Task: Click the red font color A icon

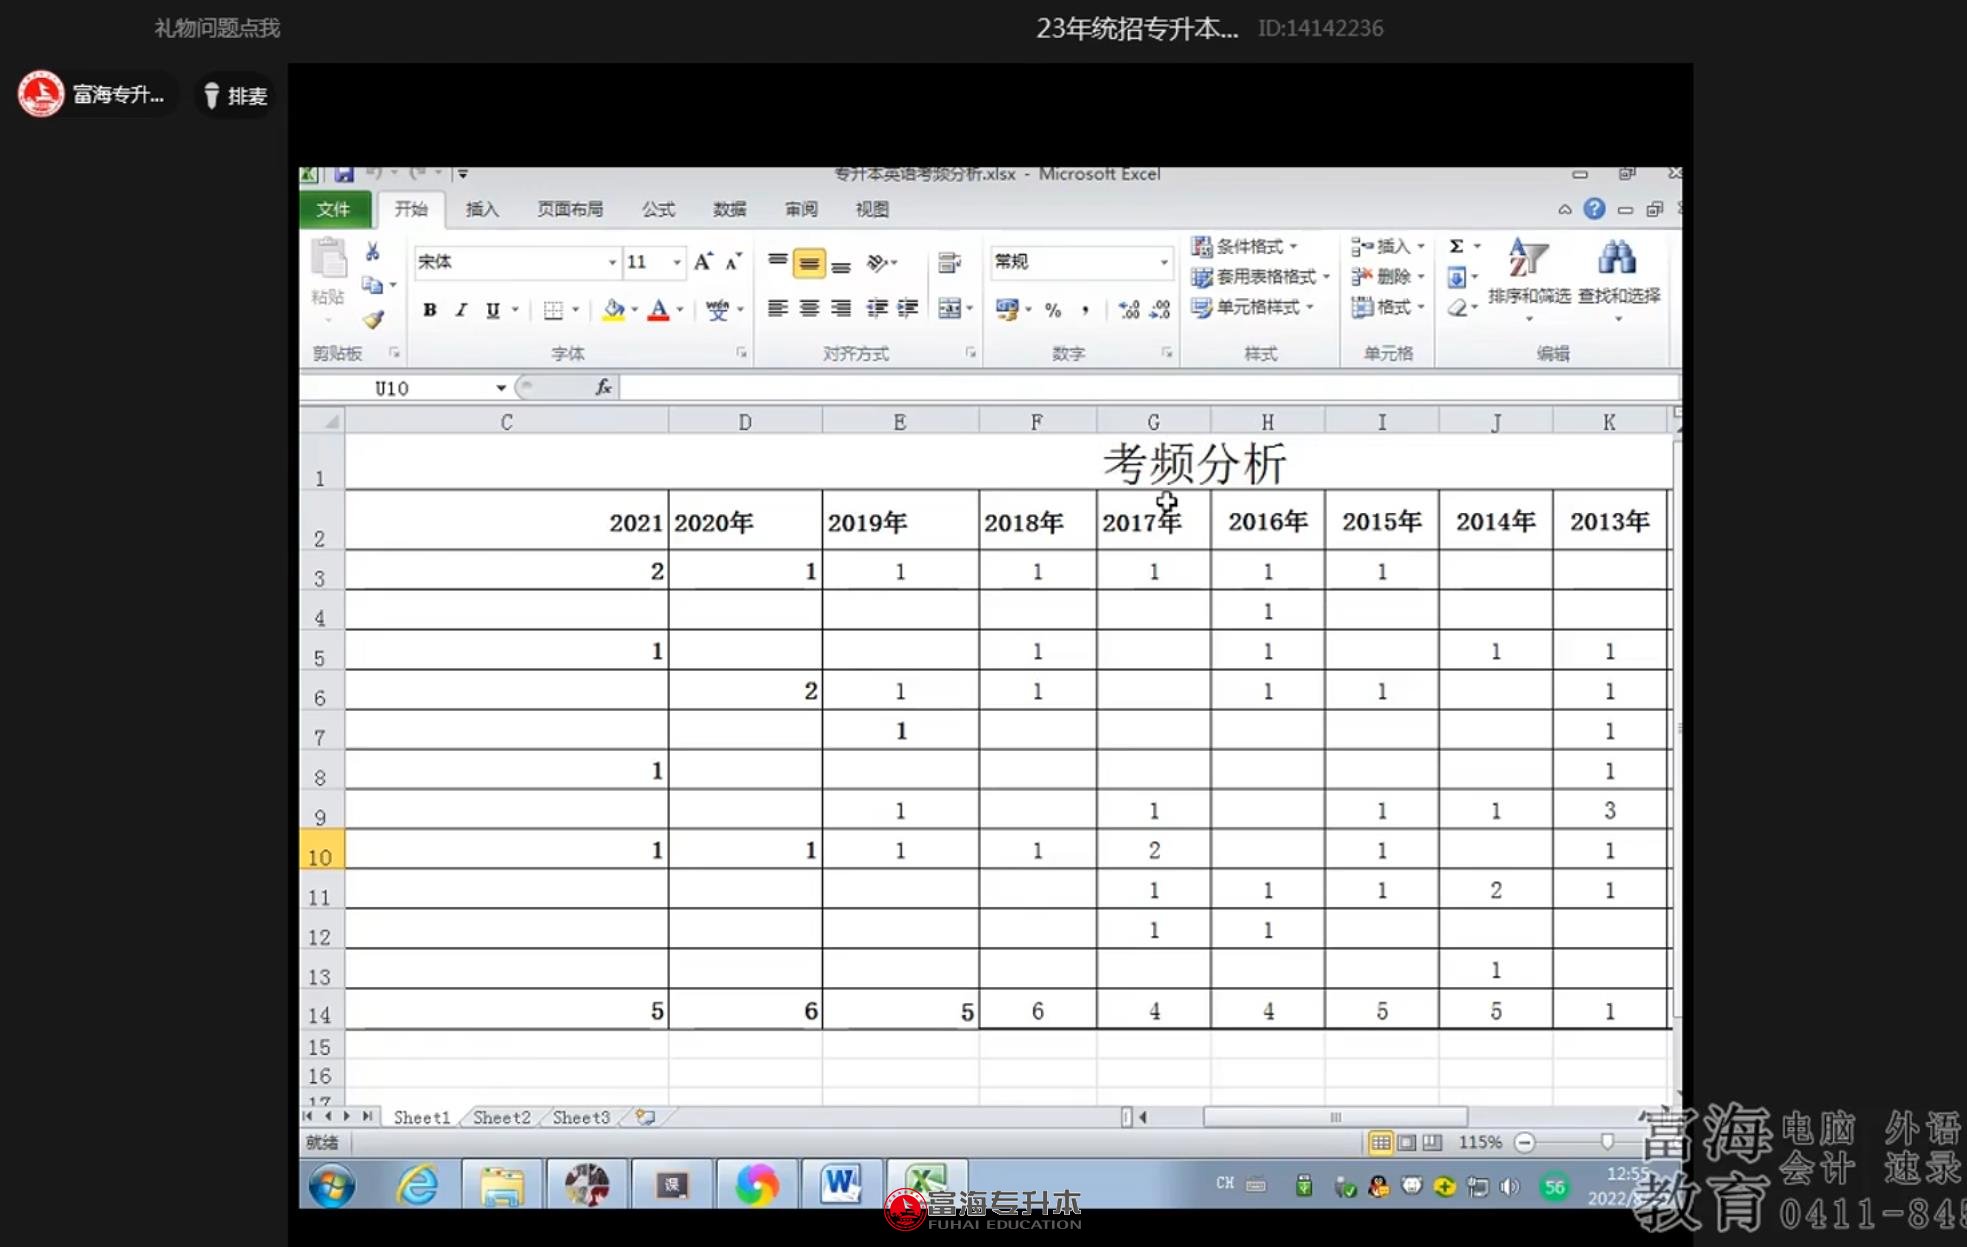Action: tap(658, 310)
